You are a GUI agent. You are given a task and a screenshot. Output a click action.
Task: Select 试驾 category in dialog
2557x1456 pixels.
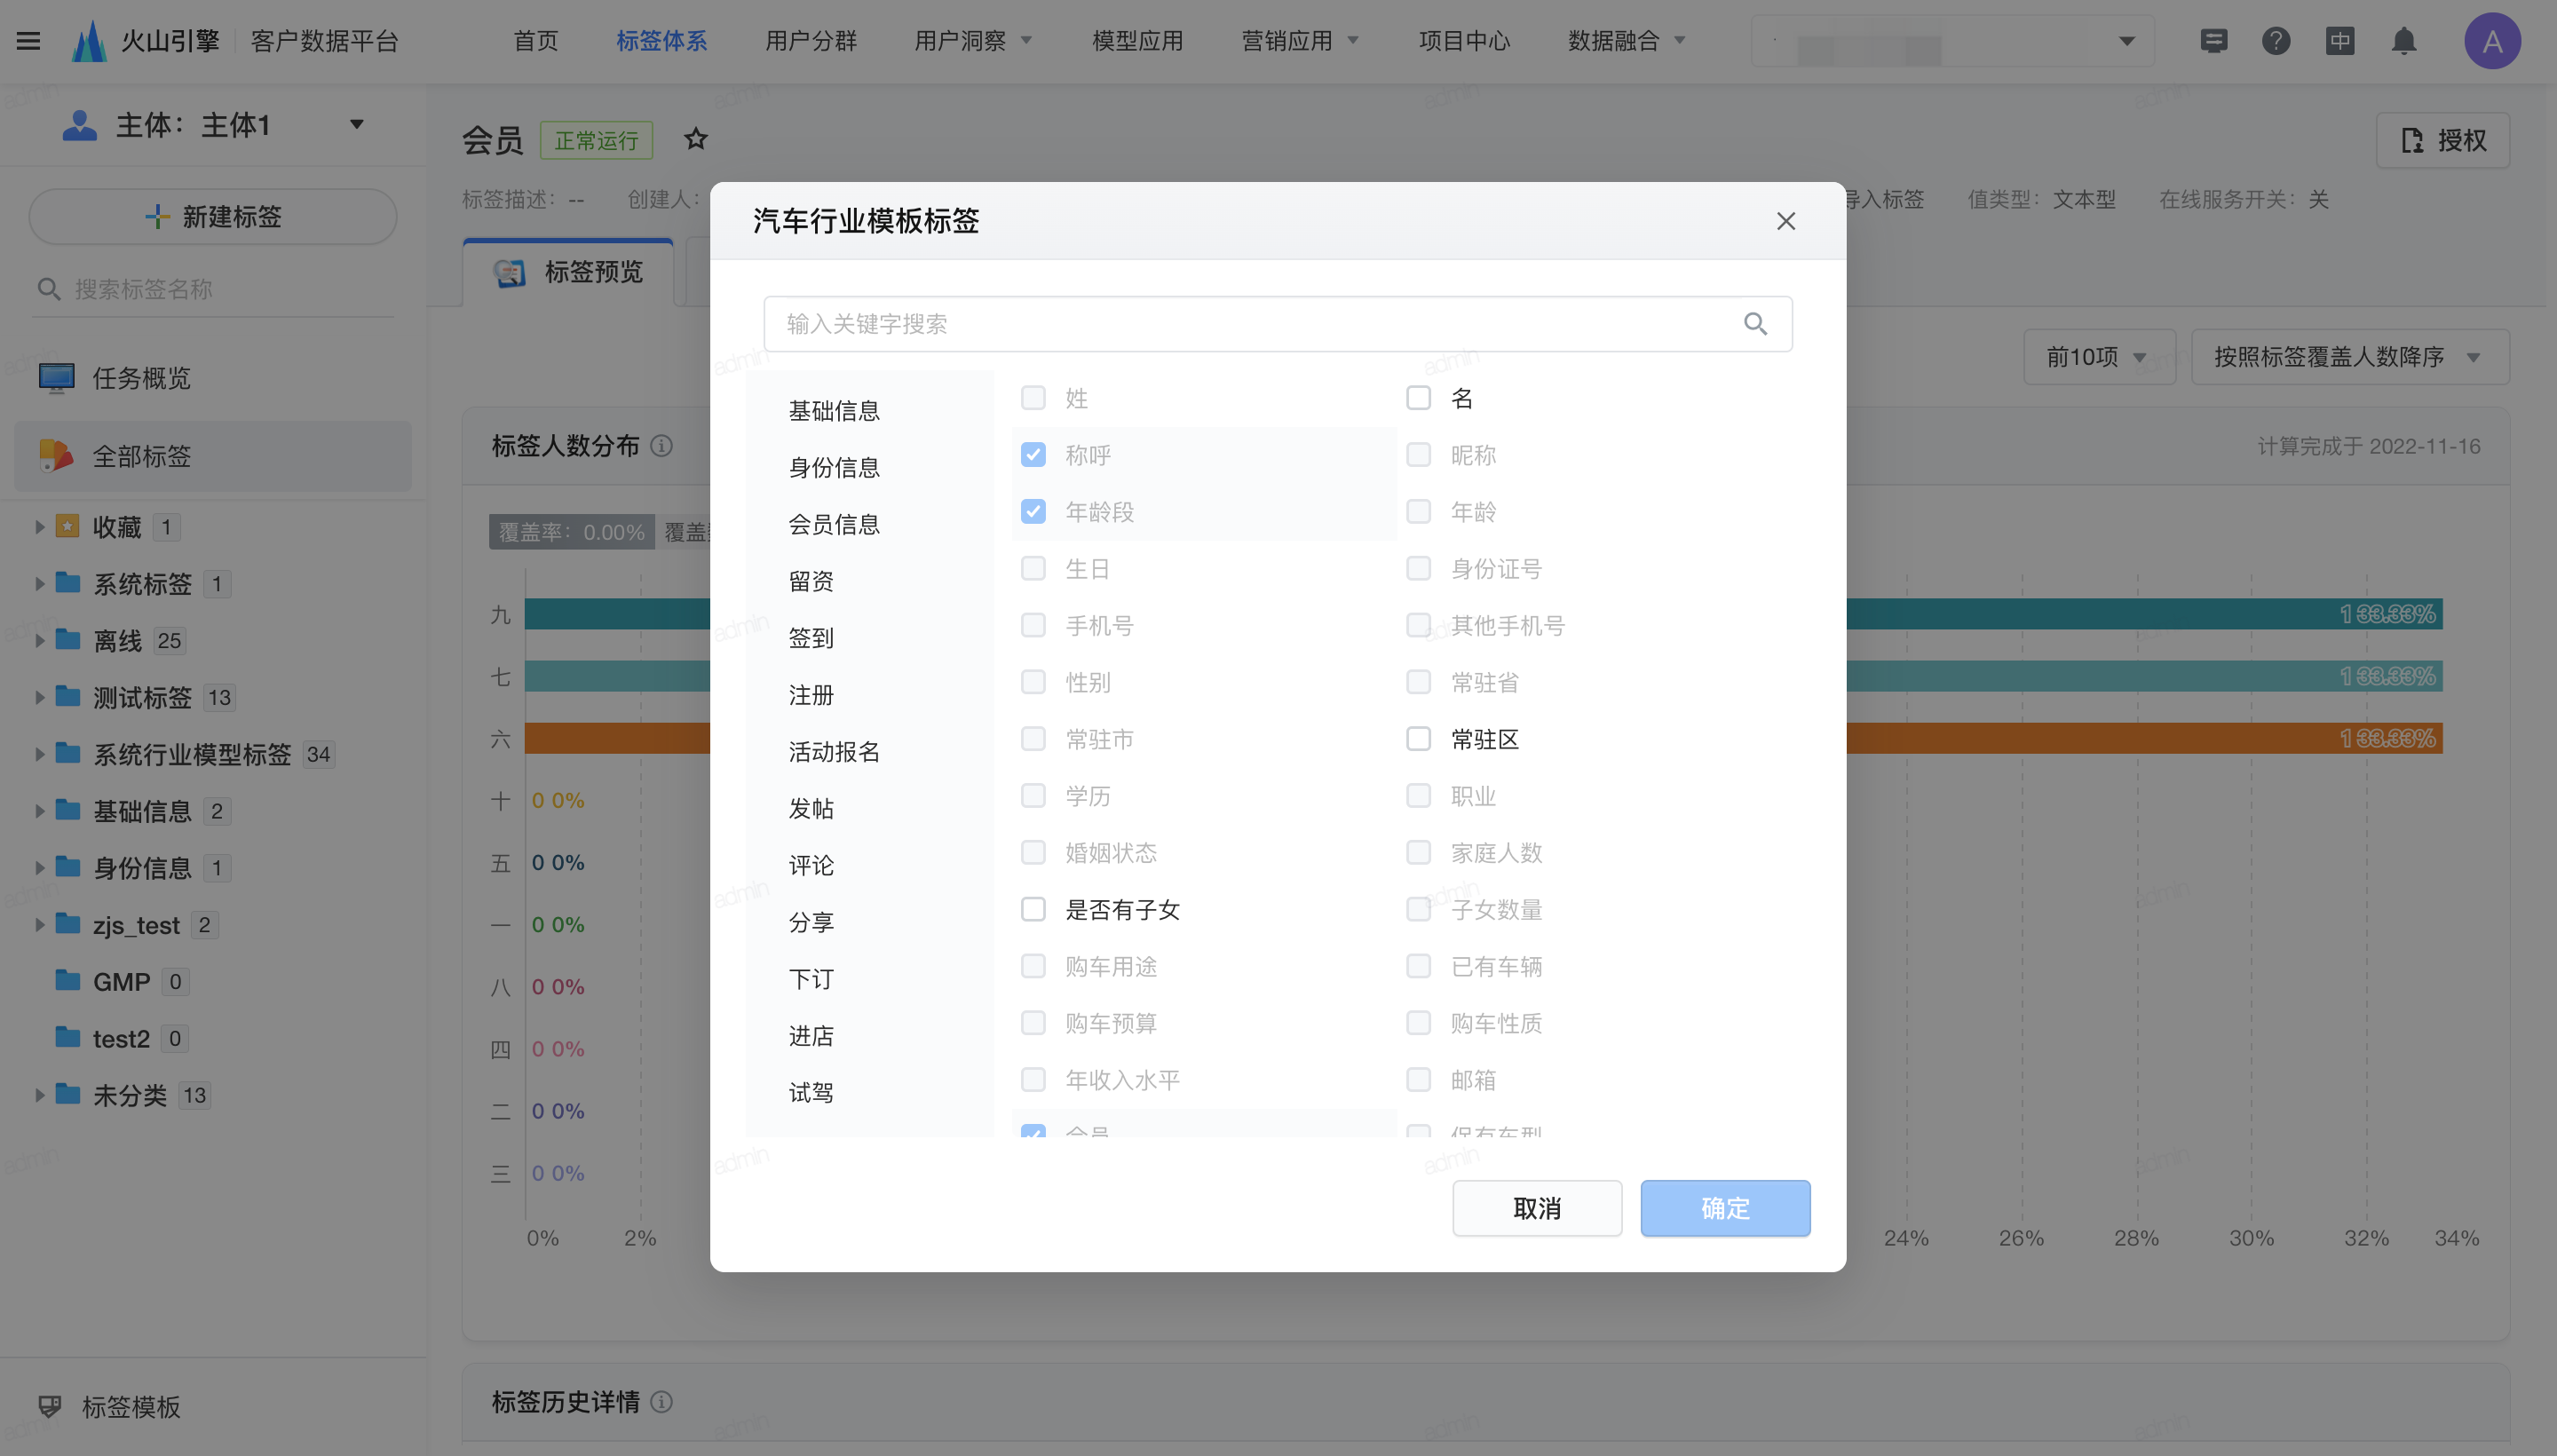(x=811, y=1093)
